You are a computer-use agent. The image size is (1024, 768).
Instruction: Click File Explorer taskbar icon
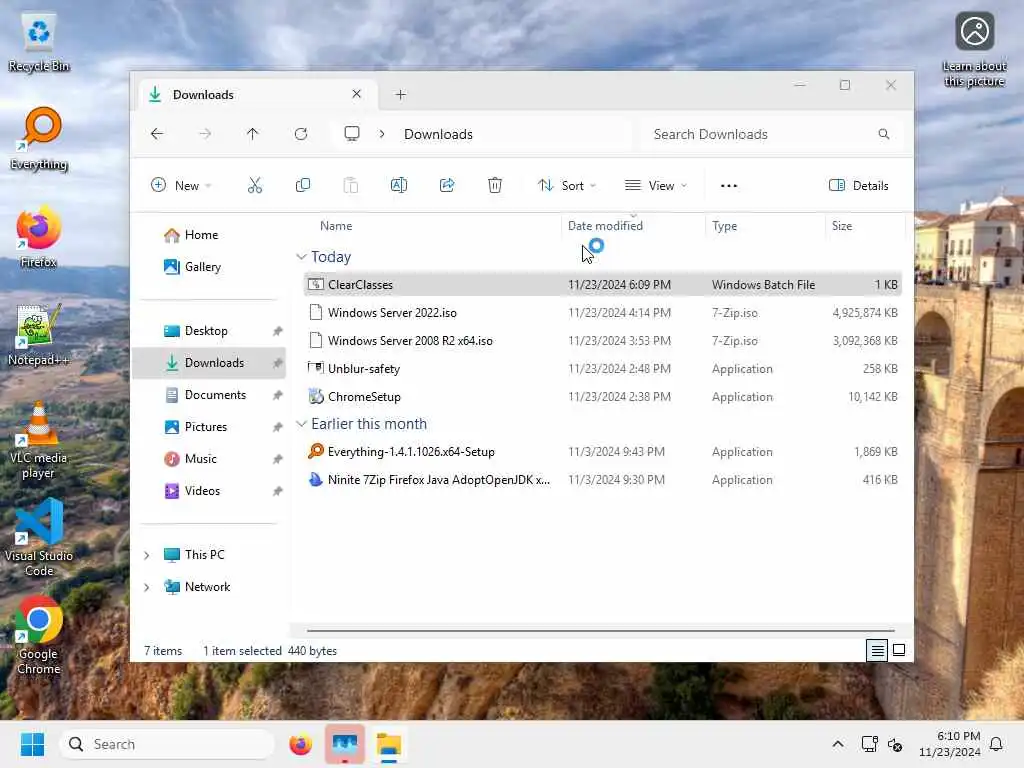(x=389, y=745)
